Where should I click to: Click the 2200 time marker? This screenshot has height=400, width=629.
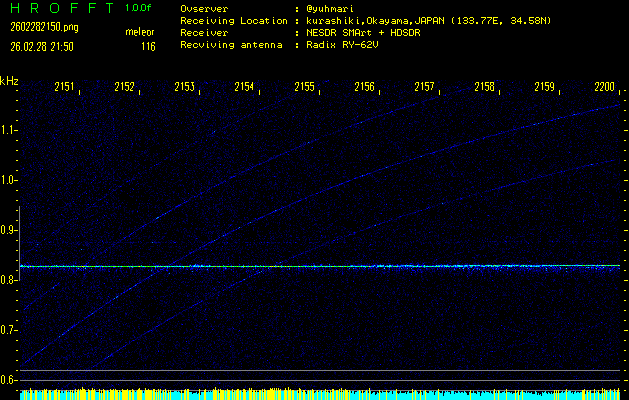[604, 87]
